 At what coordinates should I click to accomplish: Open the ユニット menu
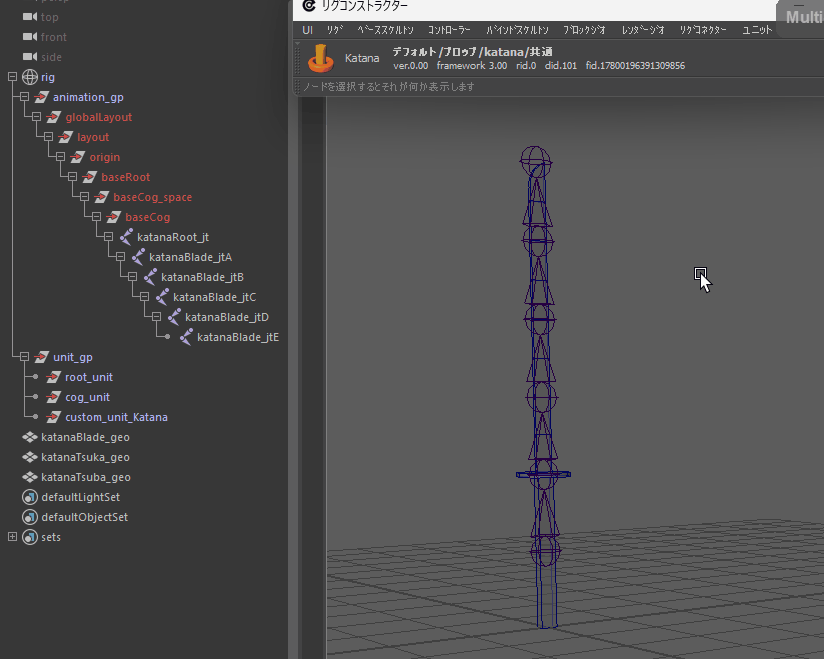pos(757,30)
